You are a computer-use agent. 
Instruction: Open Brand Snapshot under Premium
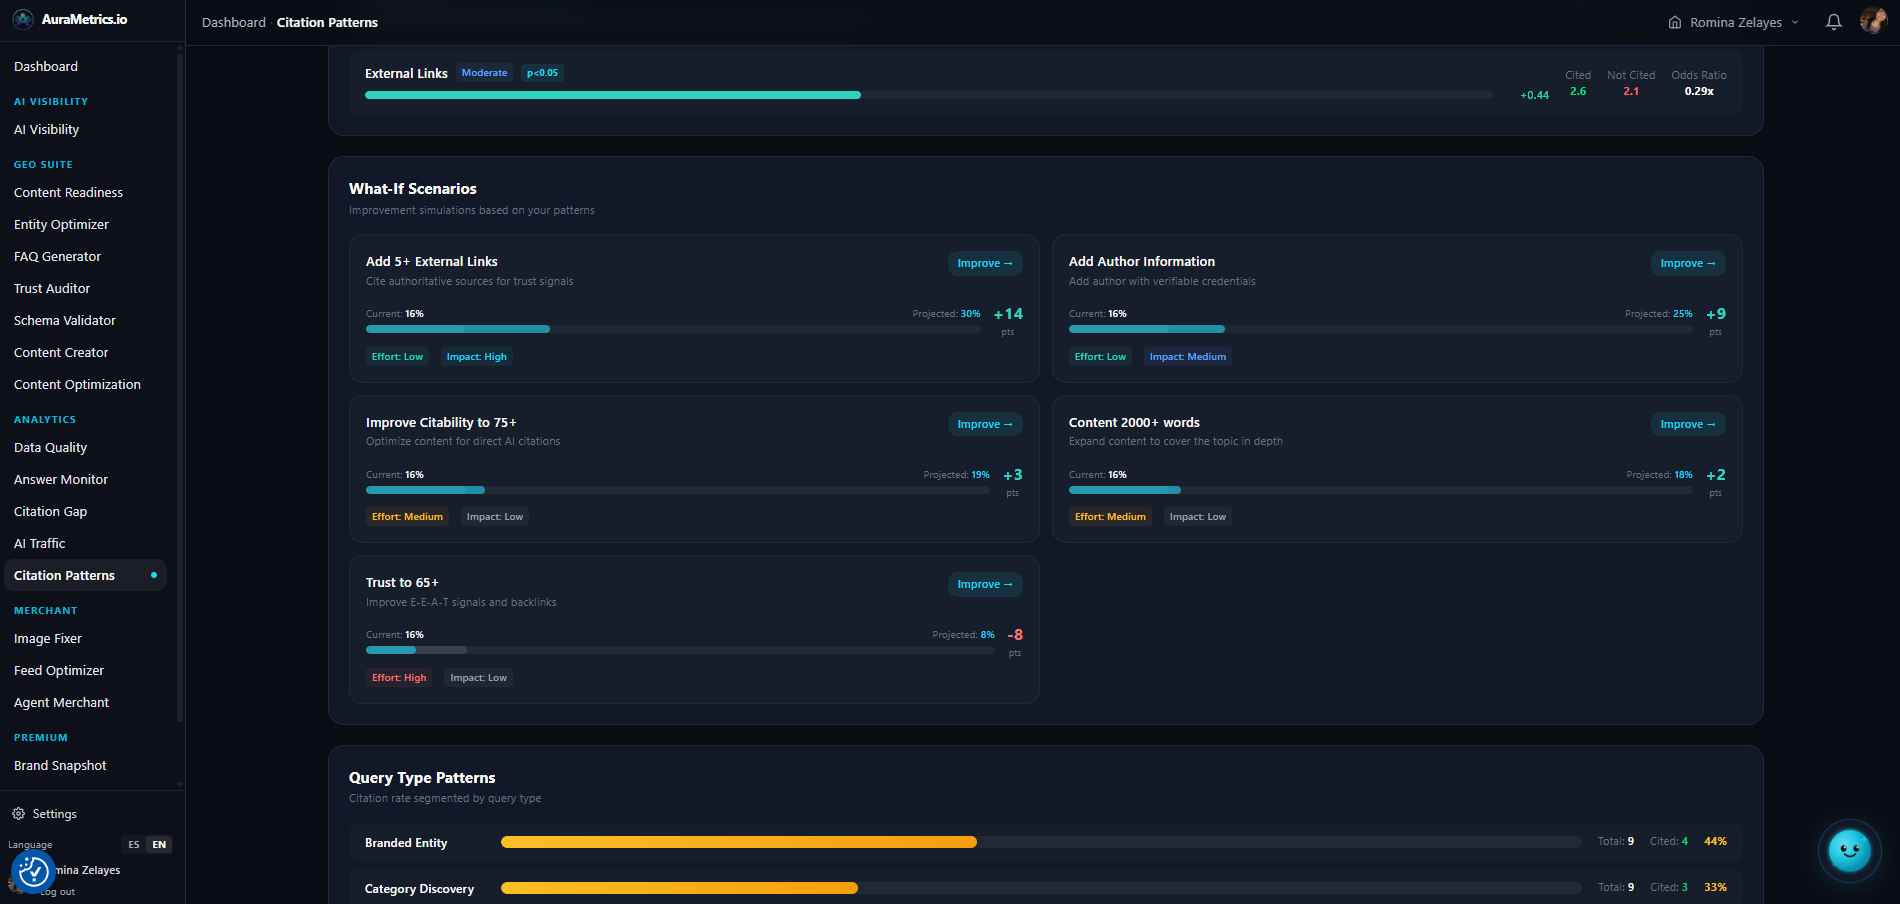tap(60, 765)
